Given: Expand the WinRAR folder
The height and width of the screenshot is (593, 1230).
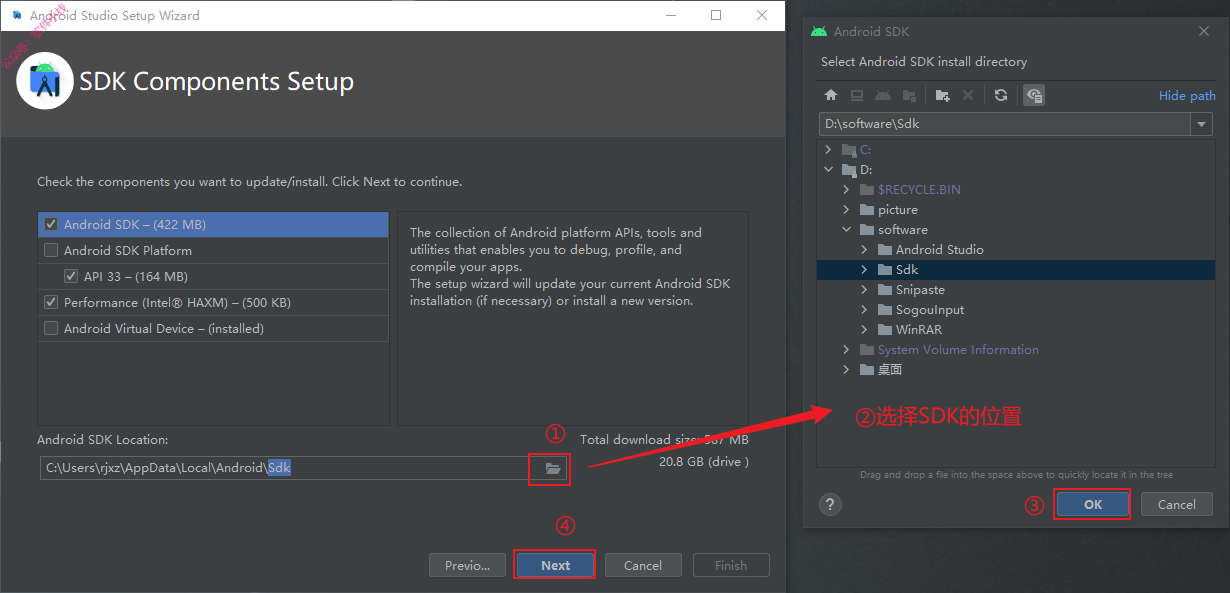Looking at the screenshot, I should pos(864,330).
